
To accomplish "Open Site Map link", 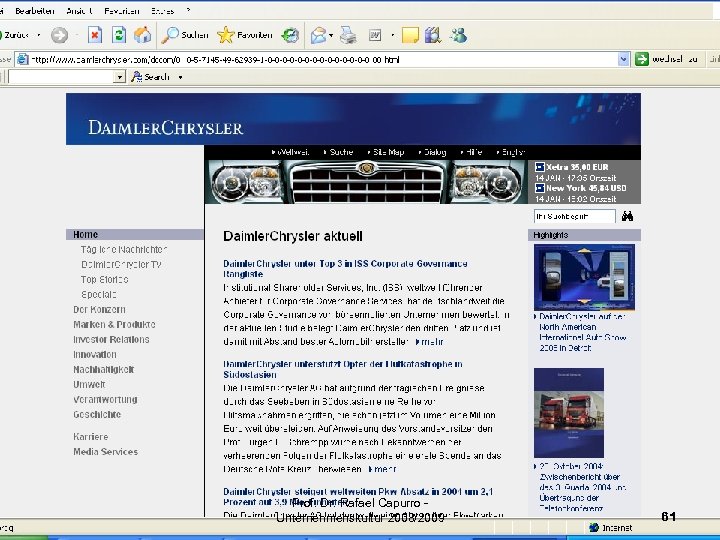I will [386, 152].
